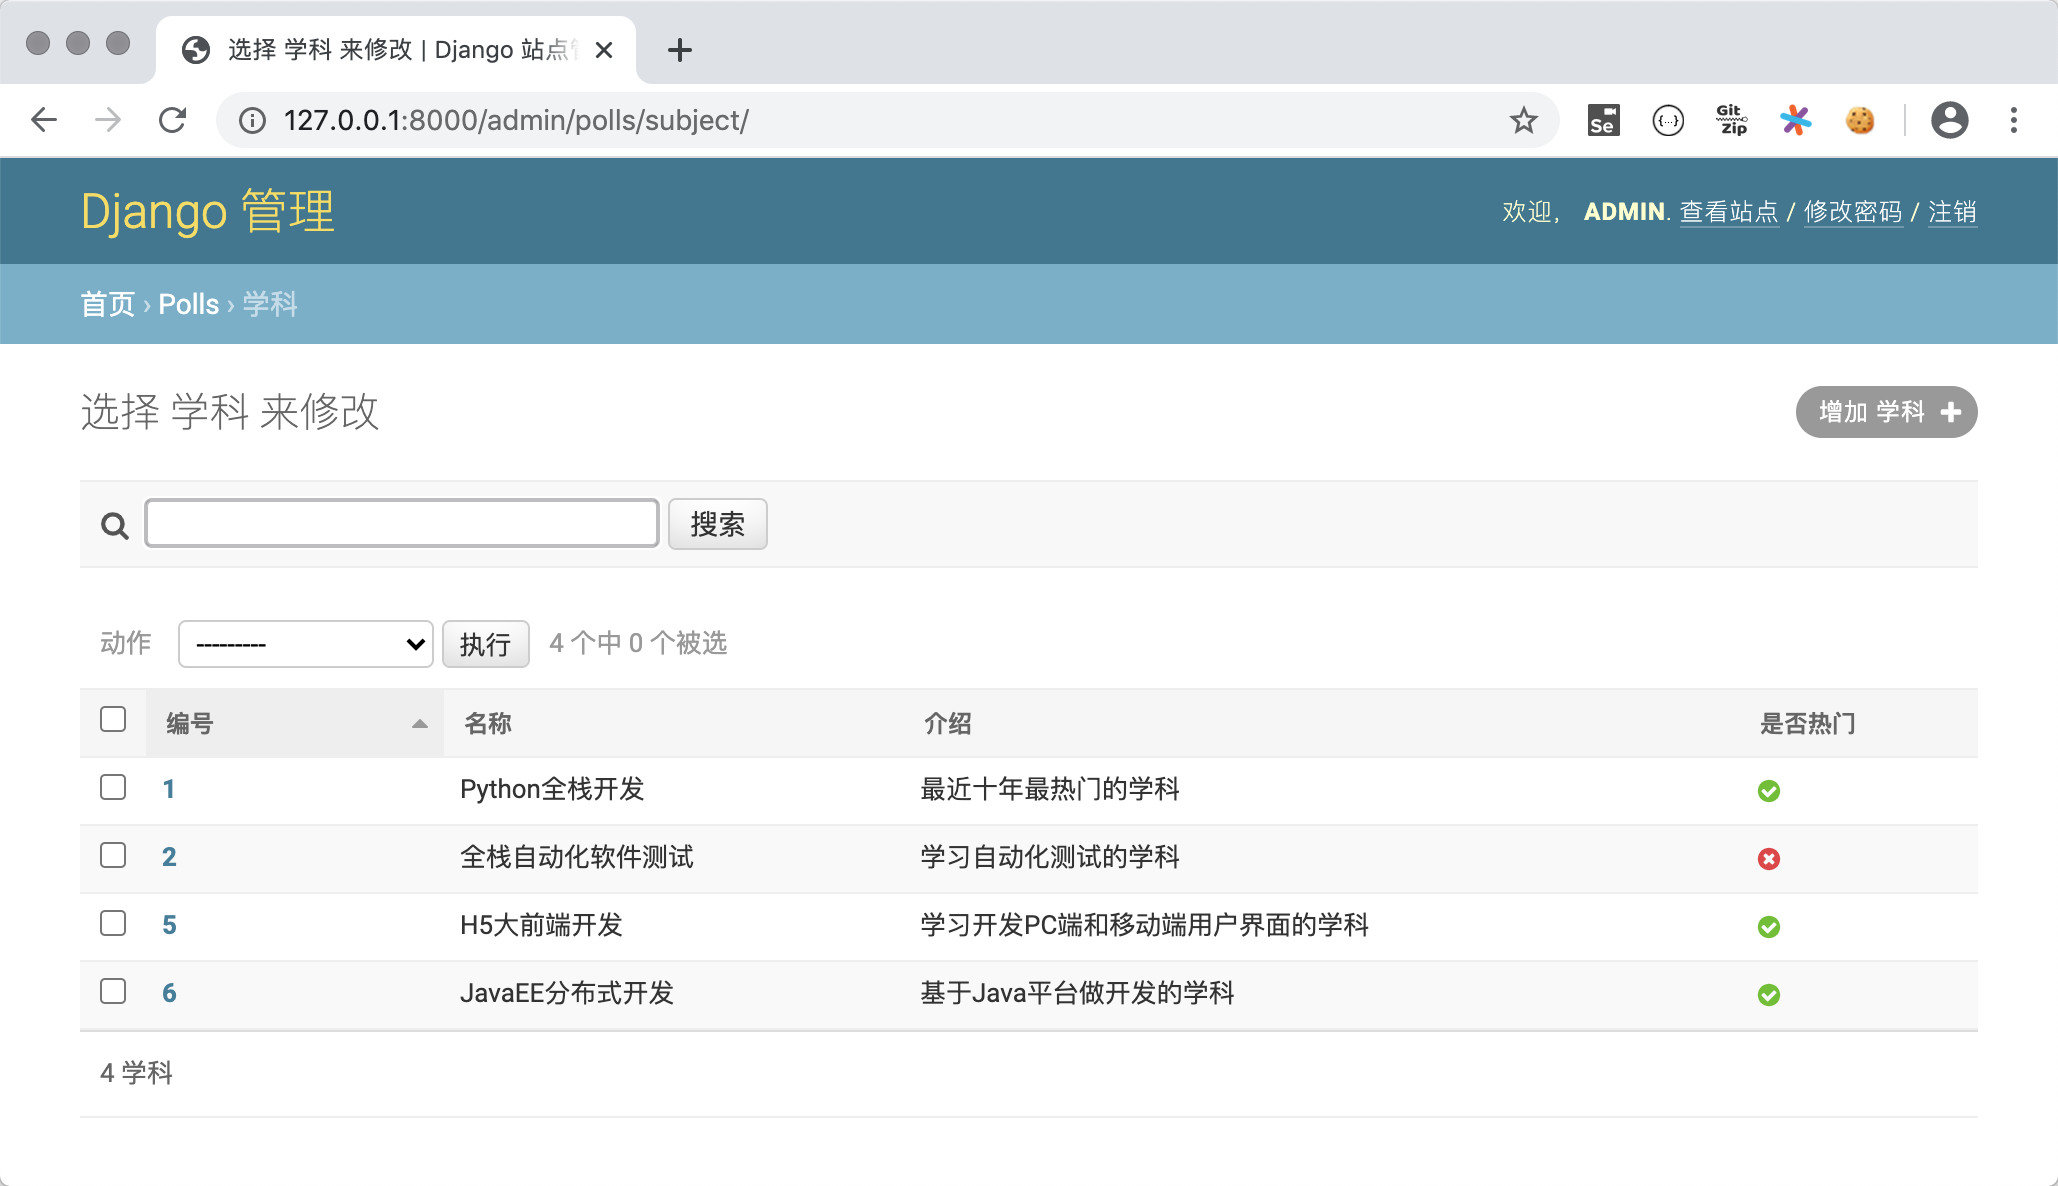Open Chrome's three-dot menu
This screenshot has width=2058, height=1186.
coord(2013,120)
